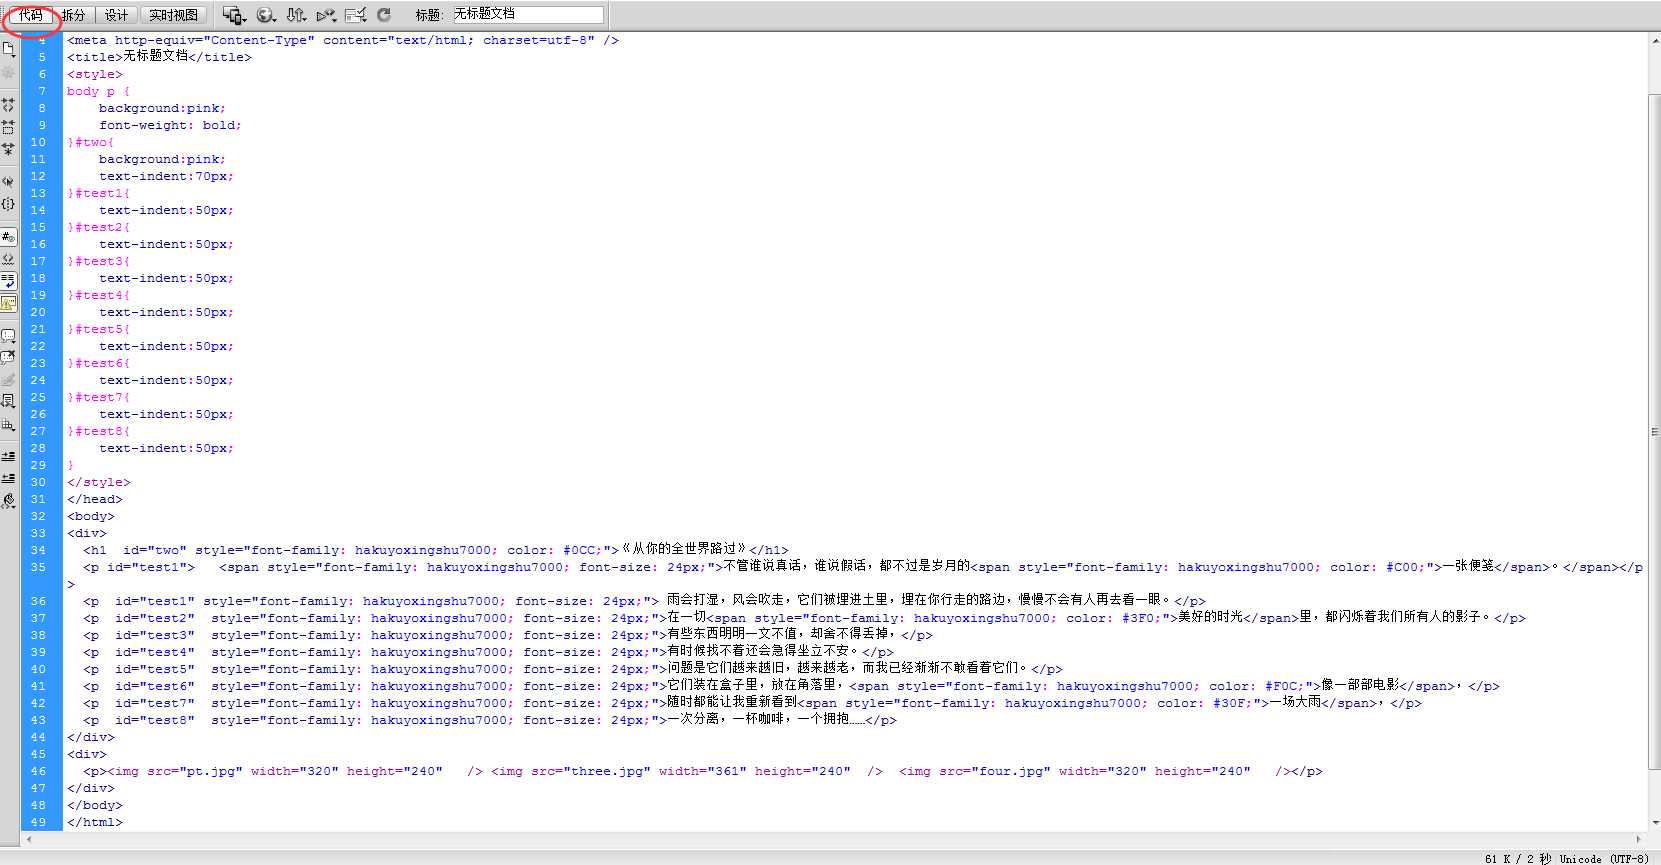The height and width of the screenshot is (865, 1661).
Task: Click src="four.jpg" image on line 46
Action: click(x=1095, y=771)
